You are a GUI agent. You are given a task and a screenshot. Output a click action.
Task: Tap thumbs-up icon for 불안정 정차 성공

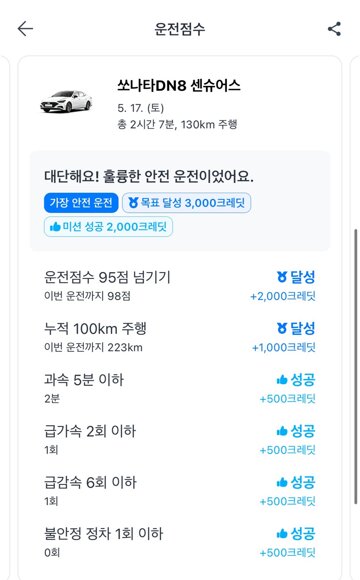[x=282, y=534]
